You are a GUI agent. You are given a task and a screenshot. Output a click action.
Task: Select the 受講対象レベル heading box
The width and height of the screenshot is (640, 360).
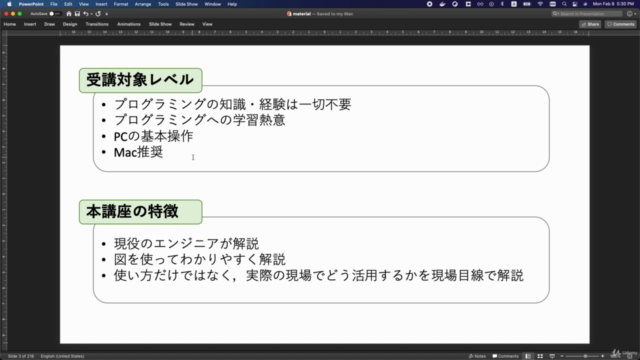click(140, 80)
